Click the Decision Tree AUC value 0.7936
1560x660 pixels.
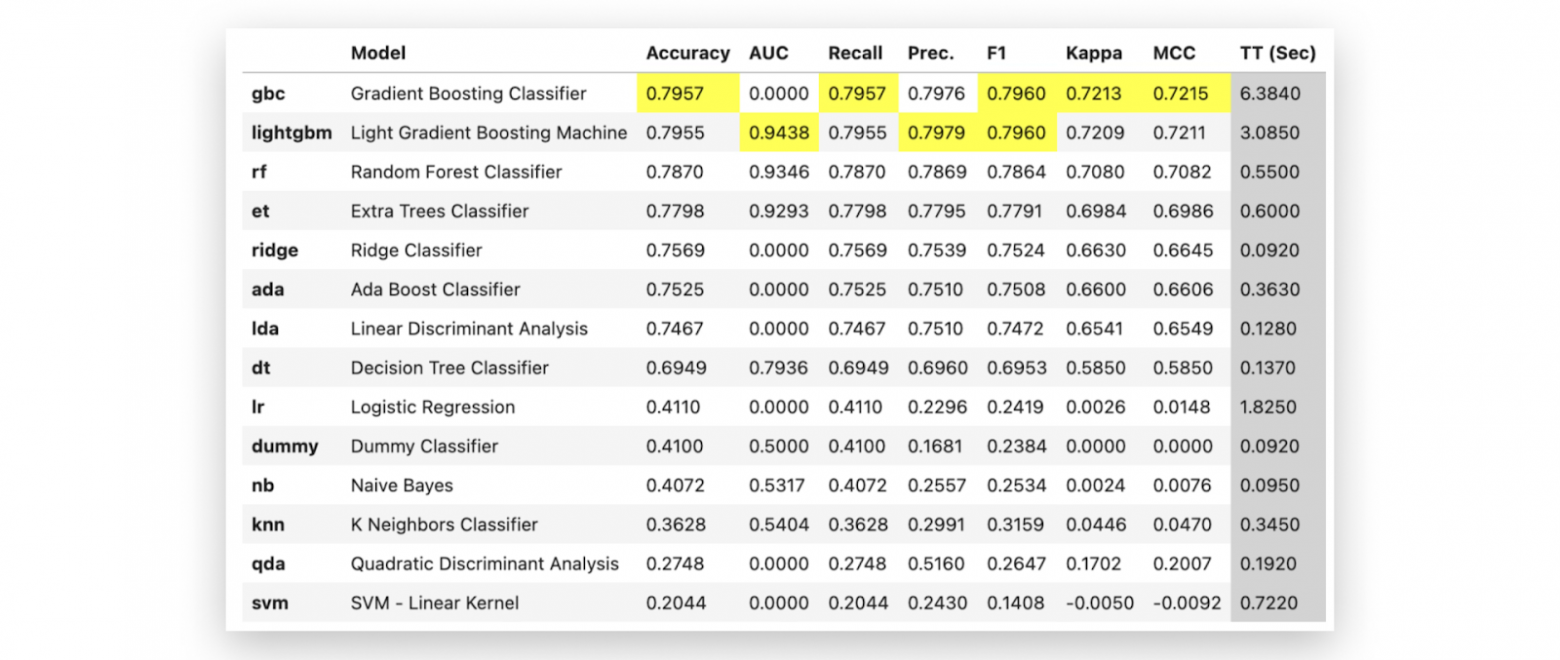777,368
